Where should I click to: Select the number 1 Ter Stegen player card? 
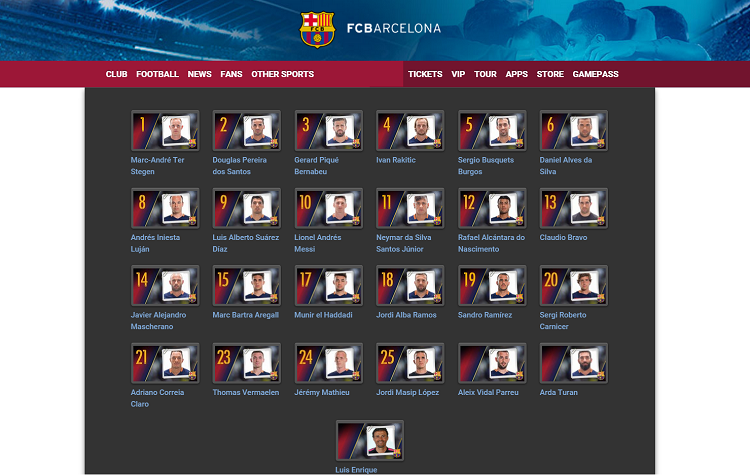coord(165,131)
